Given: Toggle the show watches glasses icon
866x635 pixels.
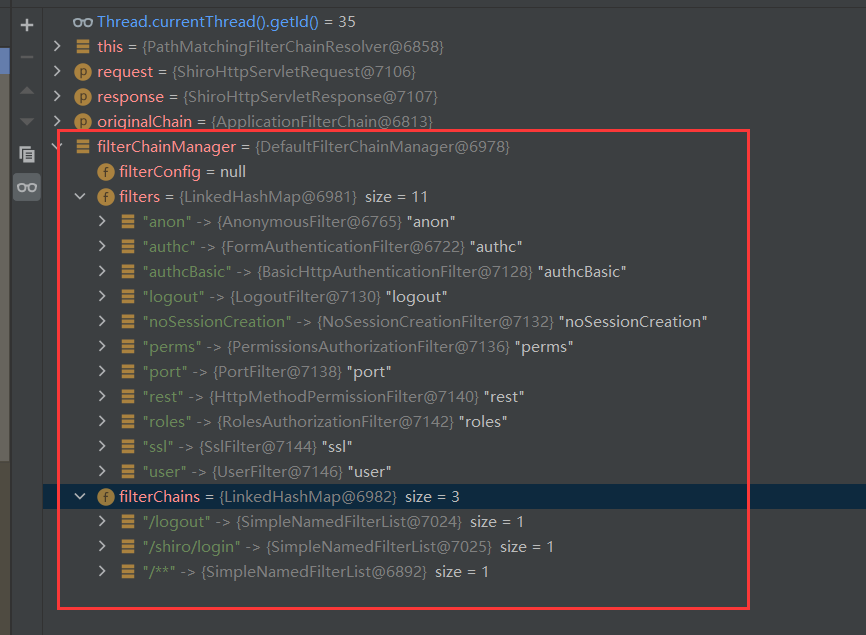Looking at the screenshot, I should [27, 187].
